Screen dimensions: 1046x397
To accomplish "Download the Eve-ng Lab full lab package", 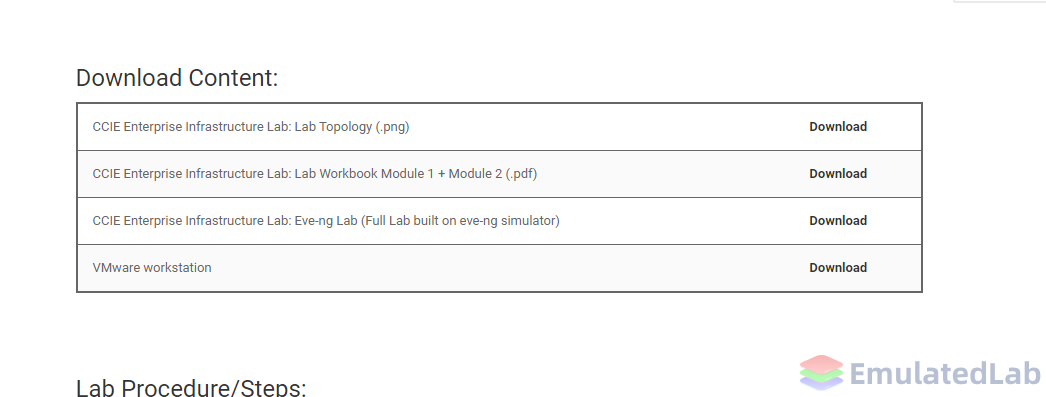I will click(838, 221).
